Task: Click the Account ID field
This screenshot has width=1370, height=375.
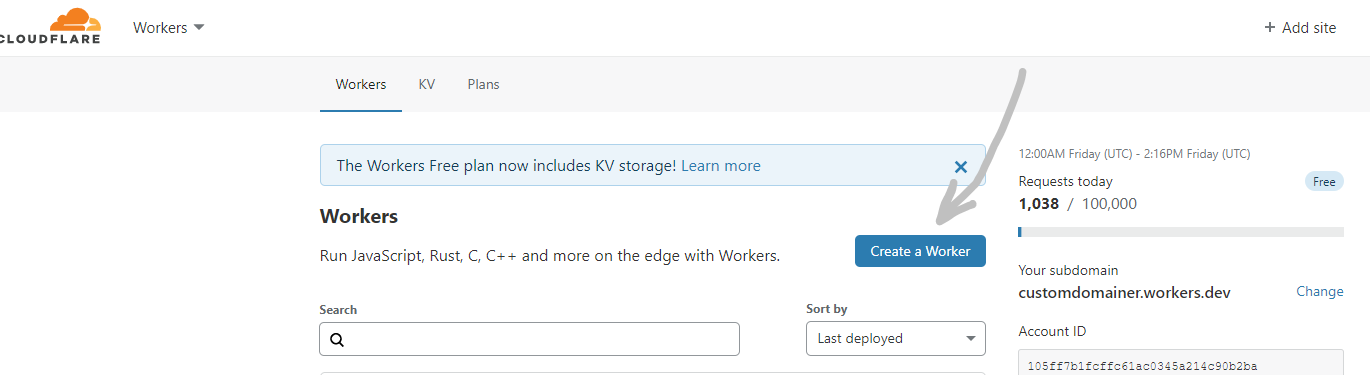Action: click(x=1181, y=362)
